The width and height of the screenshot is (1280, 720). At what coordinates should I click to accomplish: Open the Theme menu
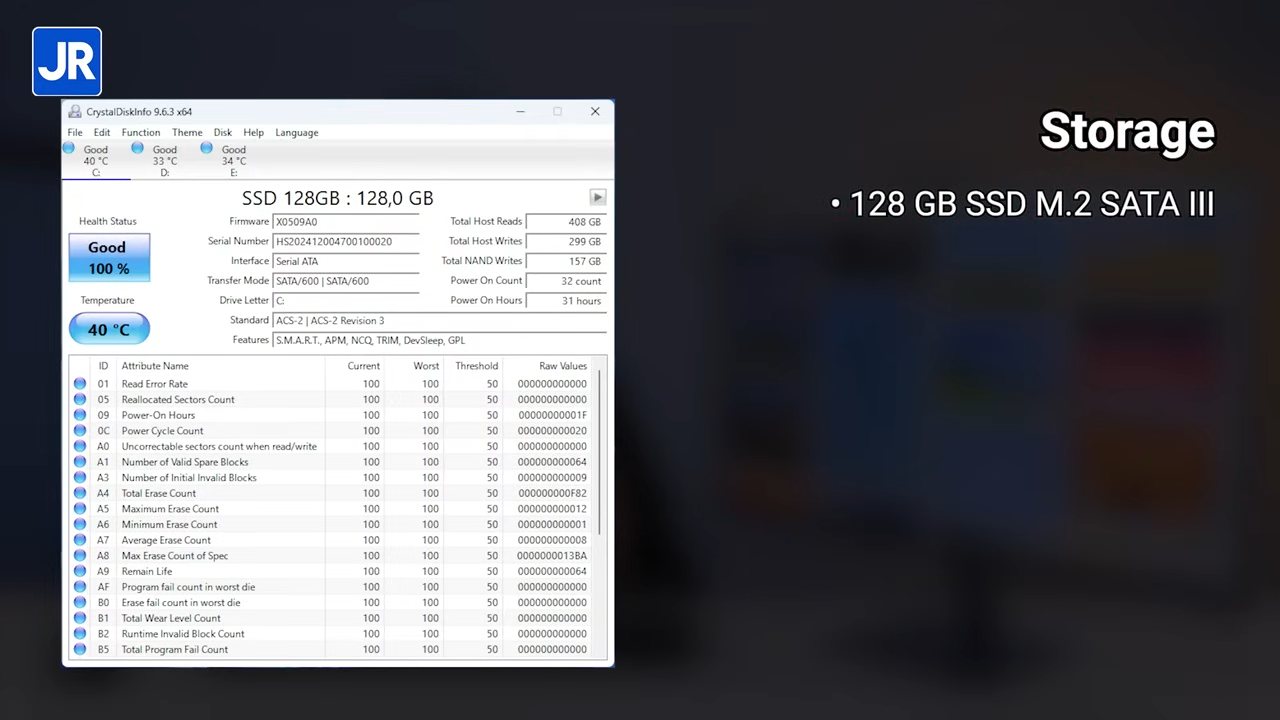coord(187,132)
